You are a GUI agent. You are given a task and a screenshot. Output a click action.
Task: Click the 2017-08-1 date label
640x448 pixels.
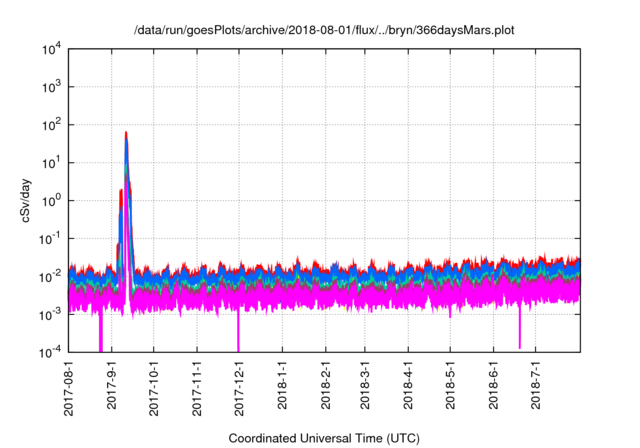pos(69,388)
